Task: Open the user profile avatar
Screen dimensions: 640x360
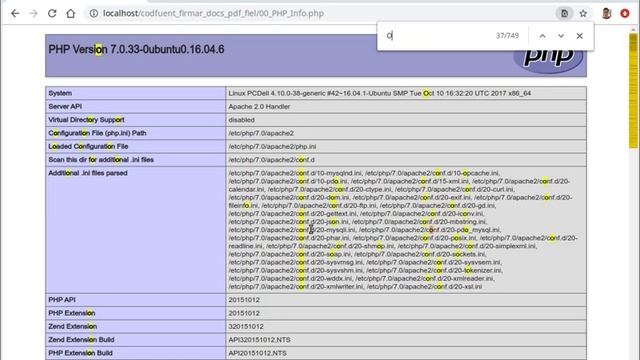Action: (x=607, y=13)
